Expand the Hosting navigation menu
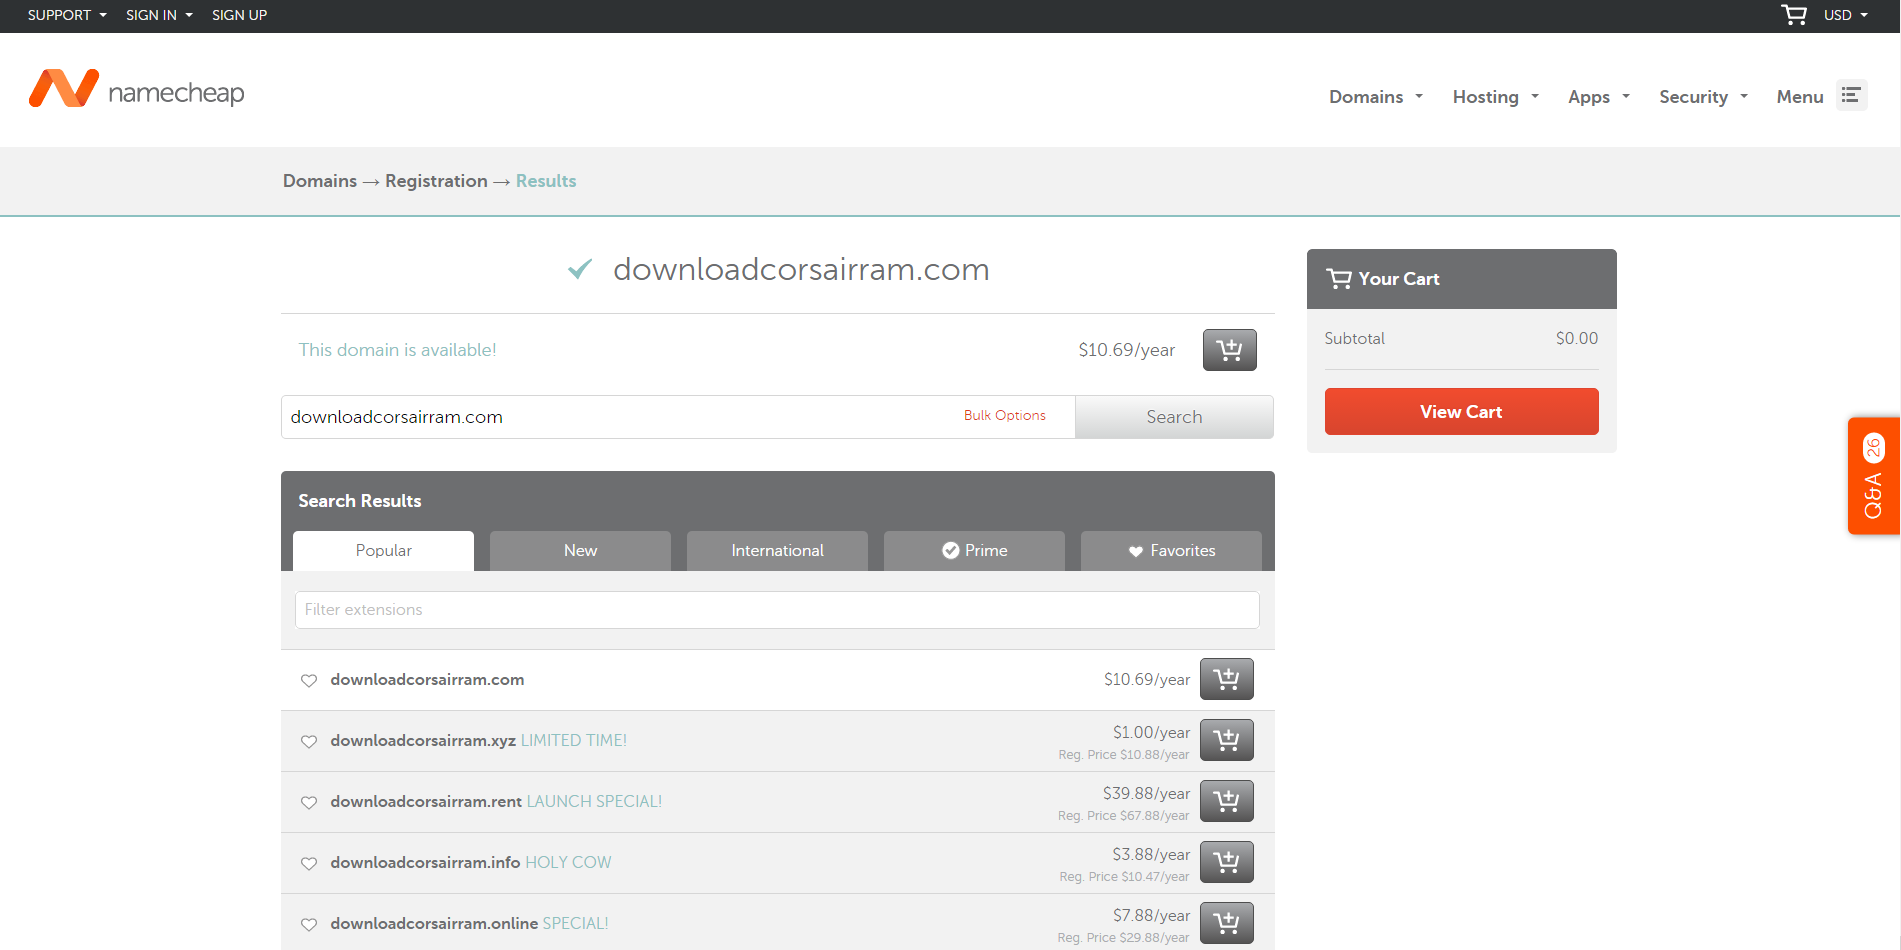Viewport: 1901px width, 950px height. pyautogui.click(x=1495, y=97)
